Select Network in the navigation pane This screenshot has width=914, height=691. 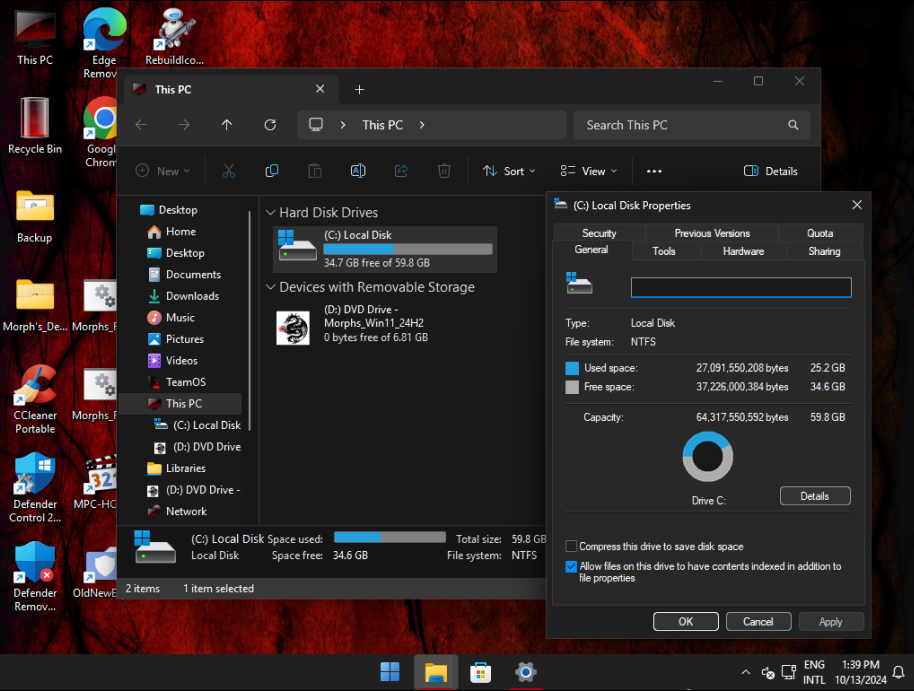click(x=186, y=511)
